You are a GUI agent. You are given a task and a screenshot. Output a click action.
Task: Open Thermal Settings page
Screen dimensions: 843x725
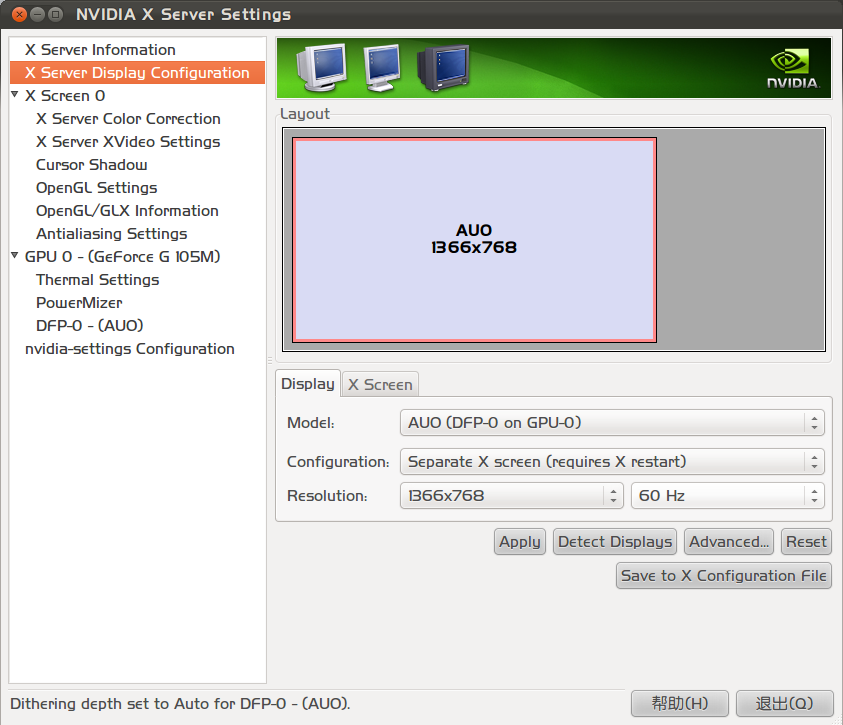pyautogui.click(x=97, y=280)
